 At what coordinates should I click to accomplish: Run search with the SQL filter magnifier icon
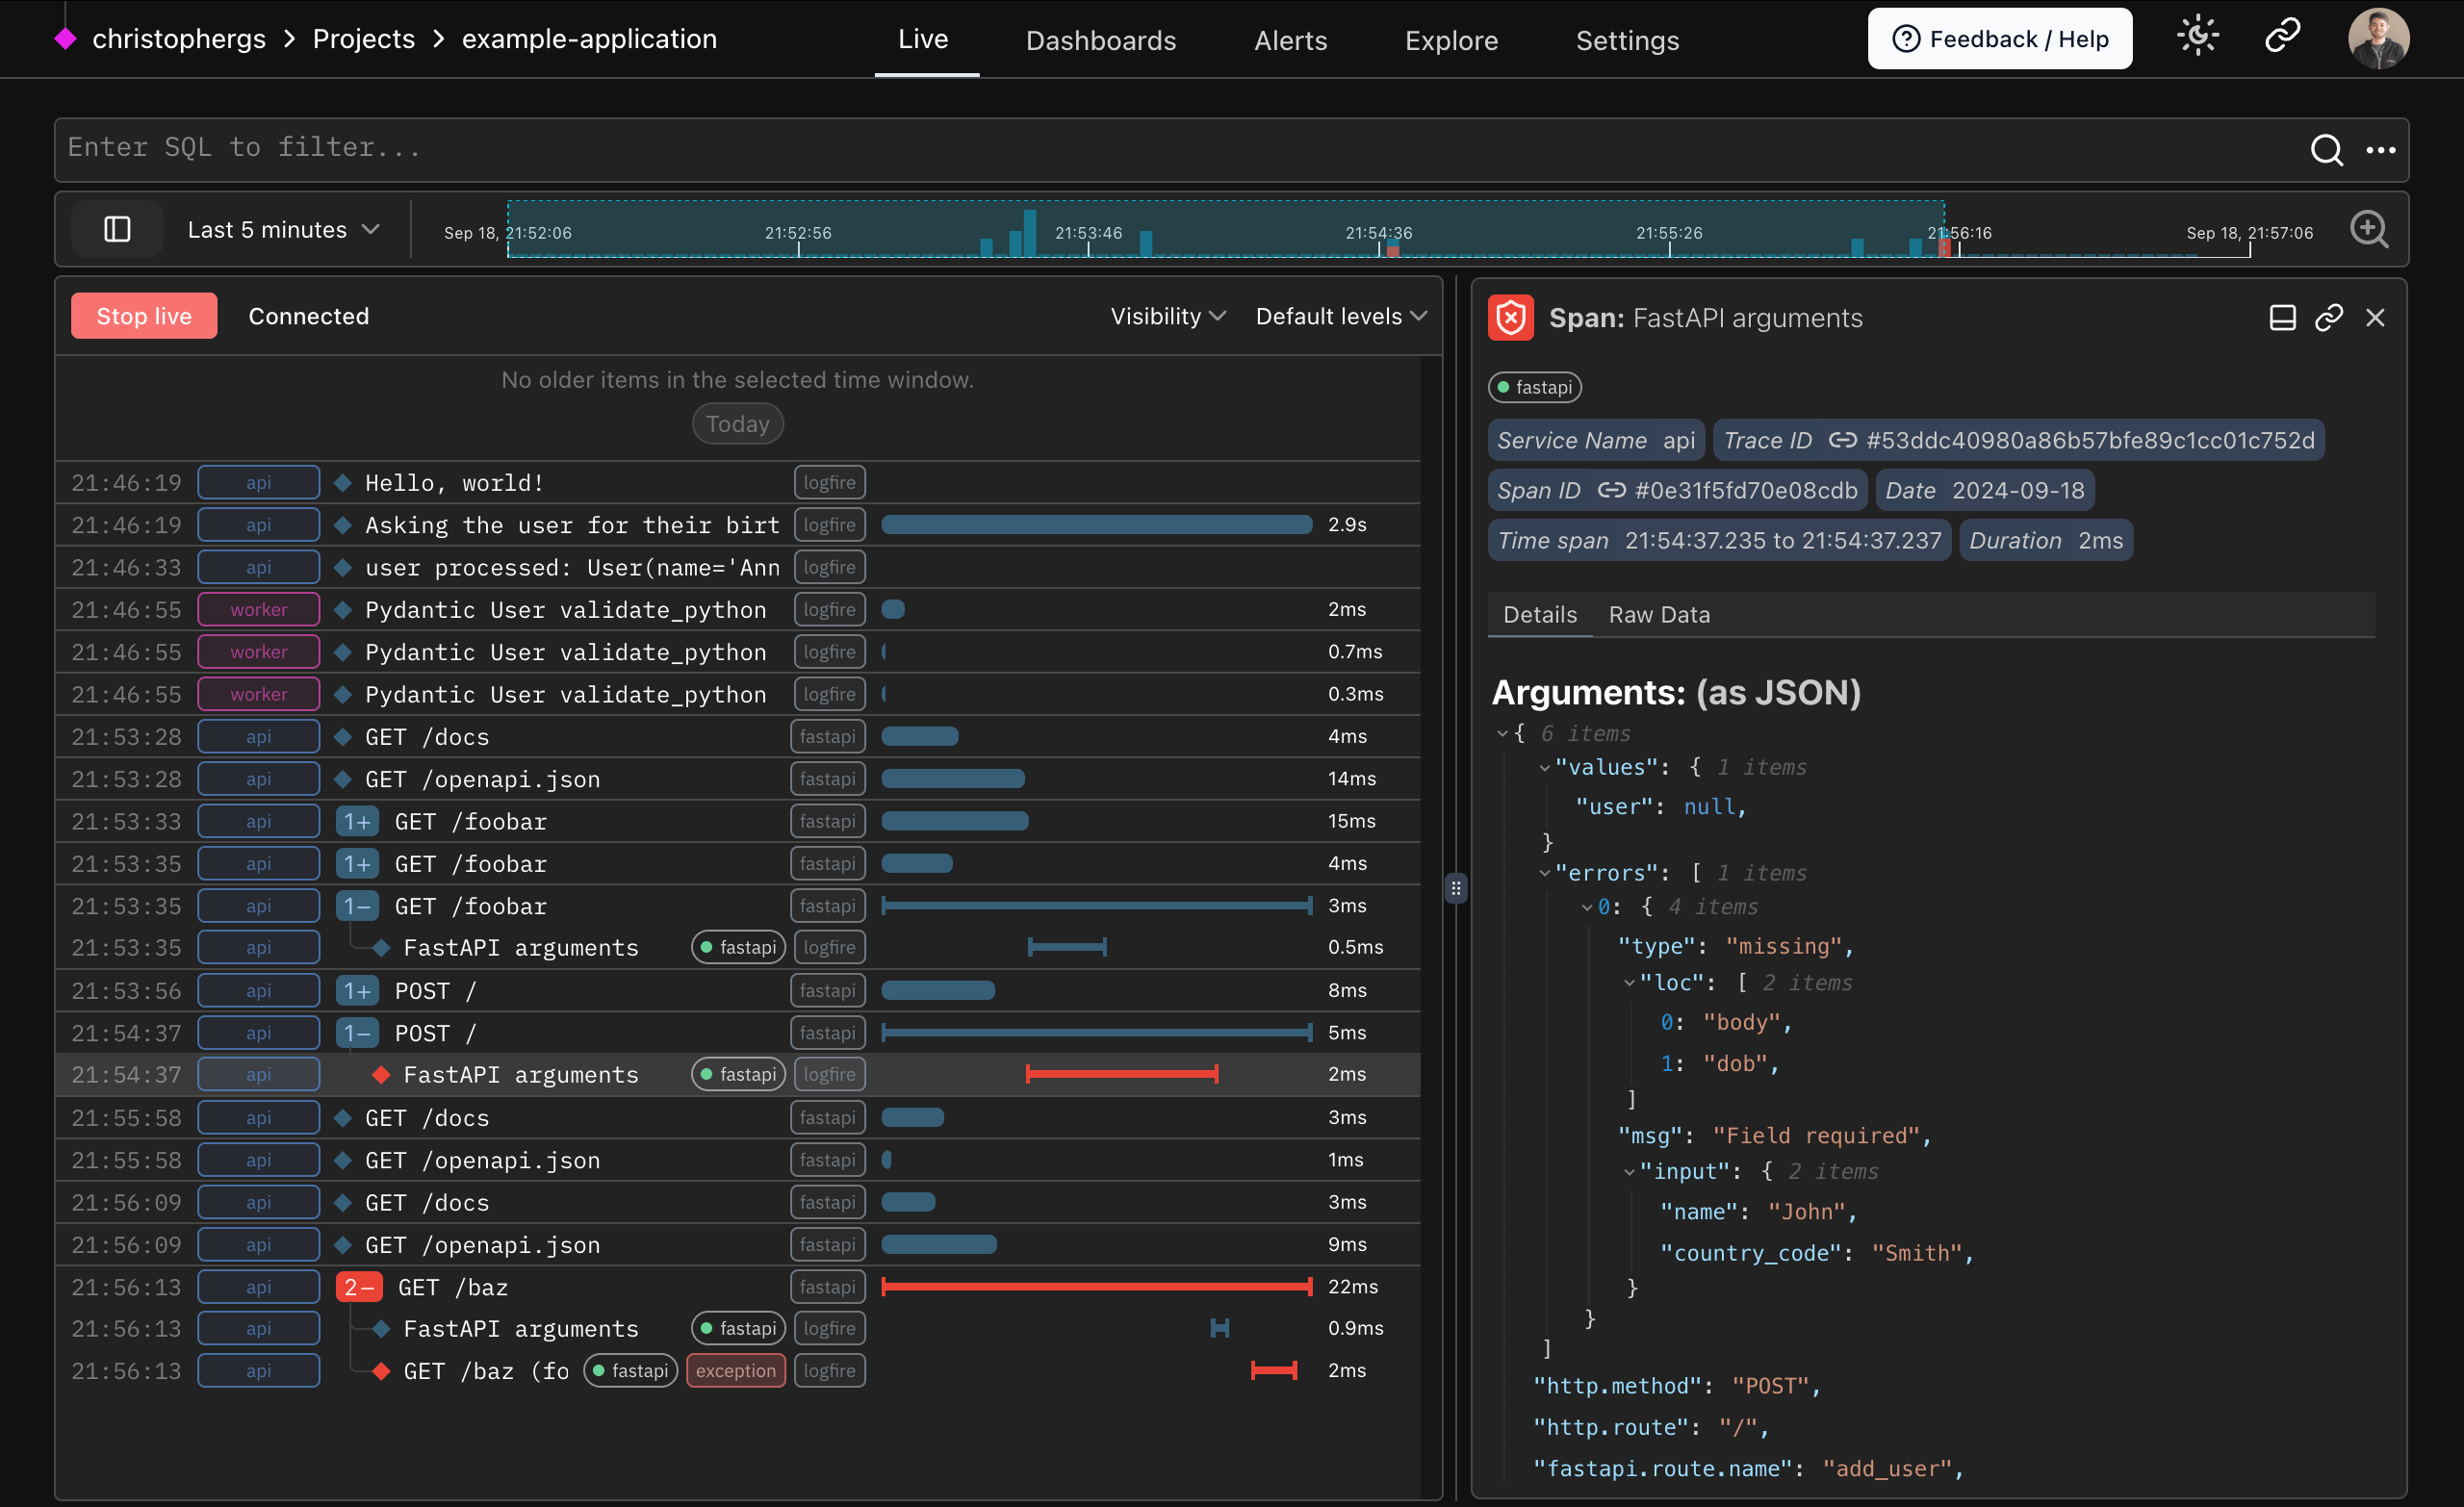pos(2327,151)
